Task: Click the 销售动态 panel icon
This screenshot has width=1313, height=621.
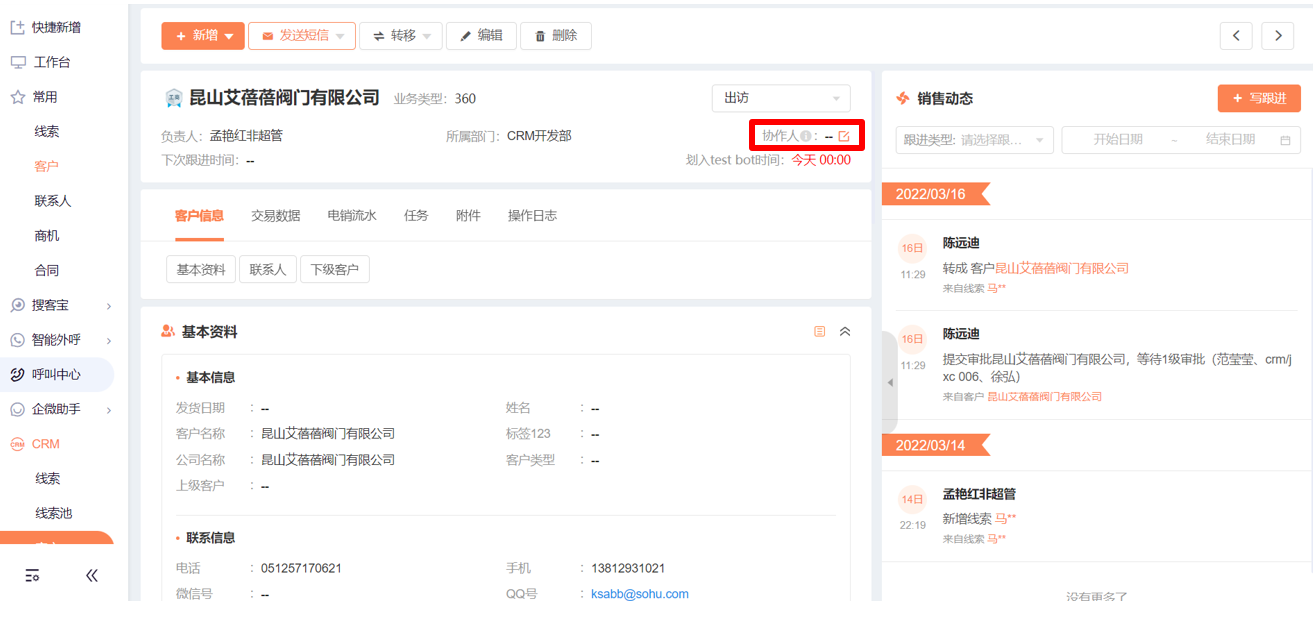Action: (902, 98)
